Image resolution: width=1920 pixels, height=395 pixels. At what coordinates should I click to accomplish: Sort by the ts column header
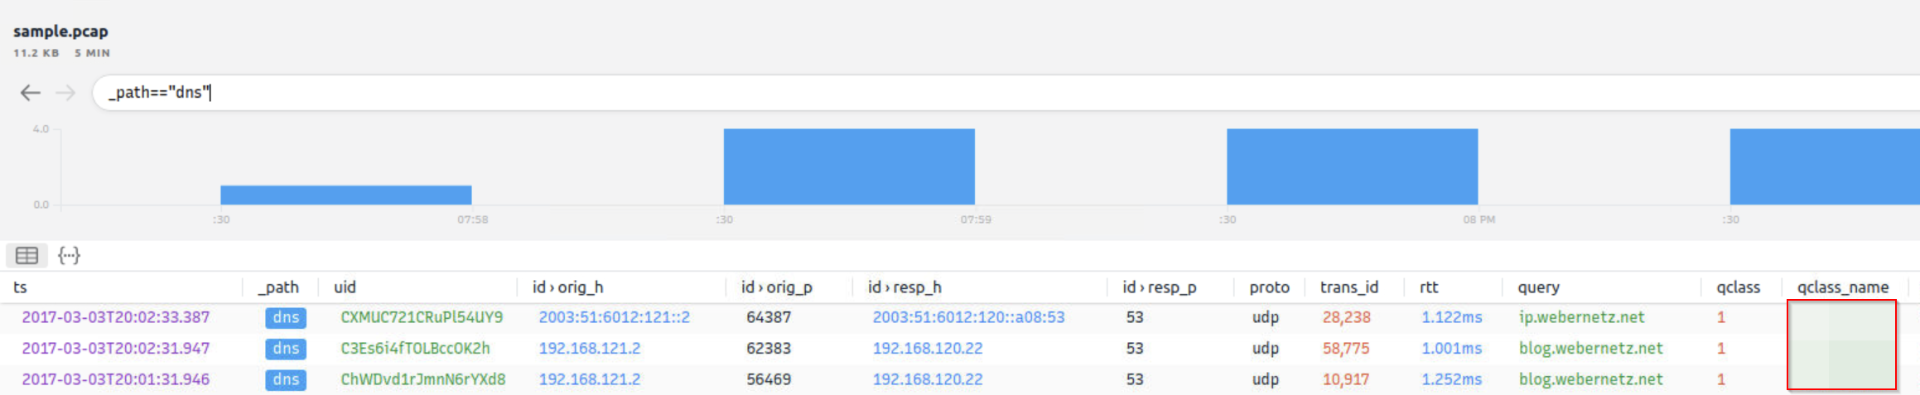[20, 287]
